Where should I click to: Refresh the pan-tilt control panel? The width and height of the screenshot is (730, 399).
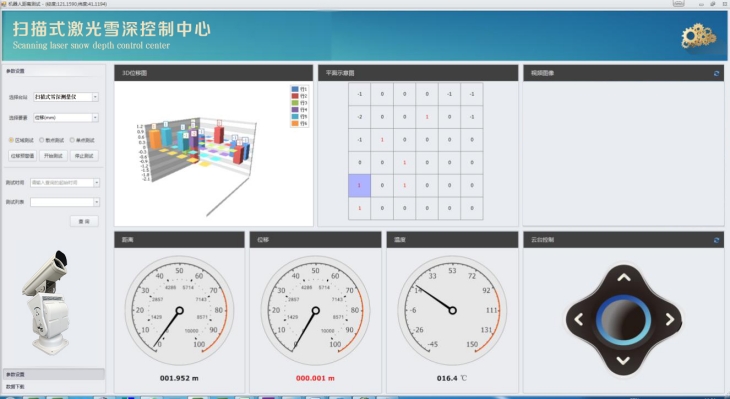click(716, 240)
